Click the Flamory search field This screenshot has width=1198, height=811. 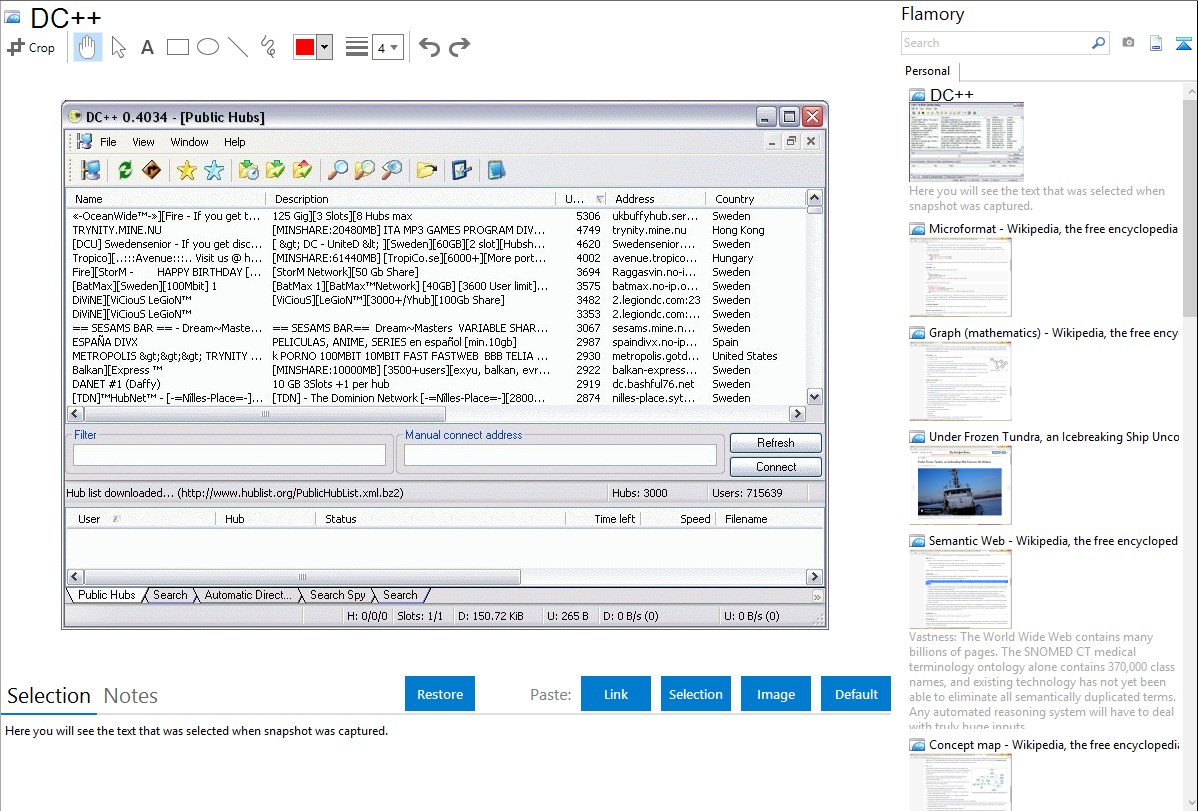[x=995, y=43]
